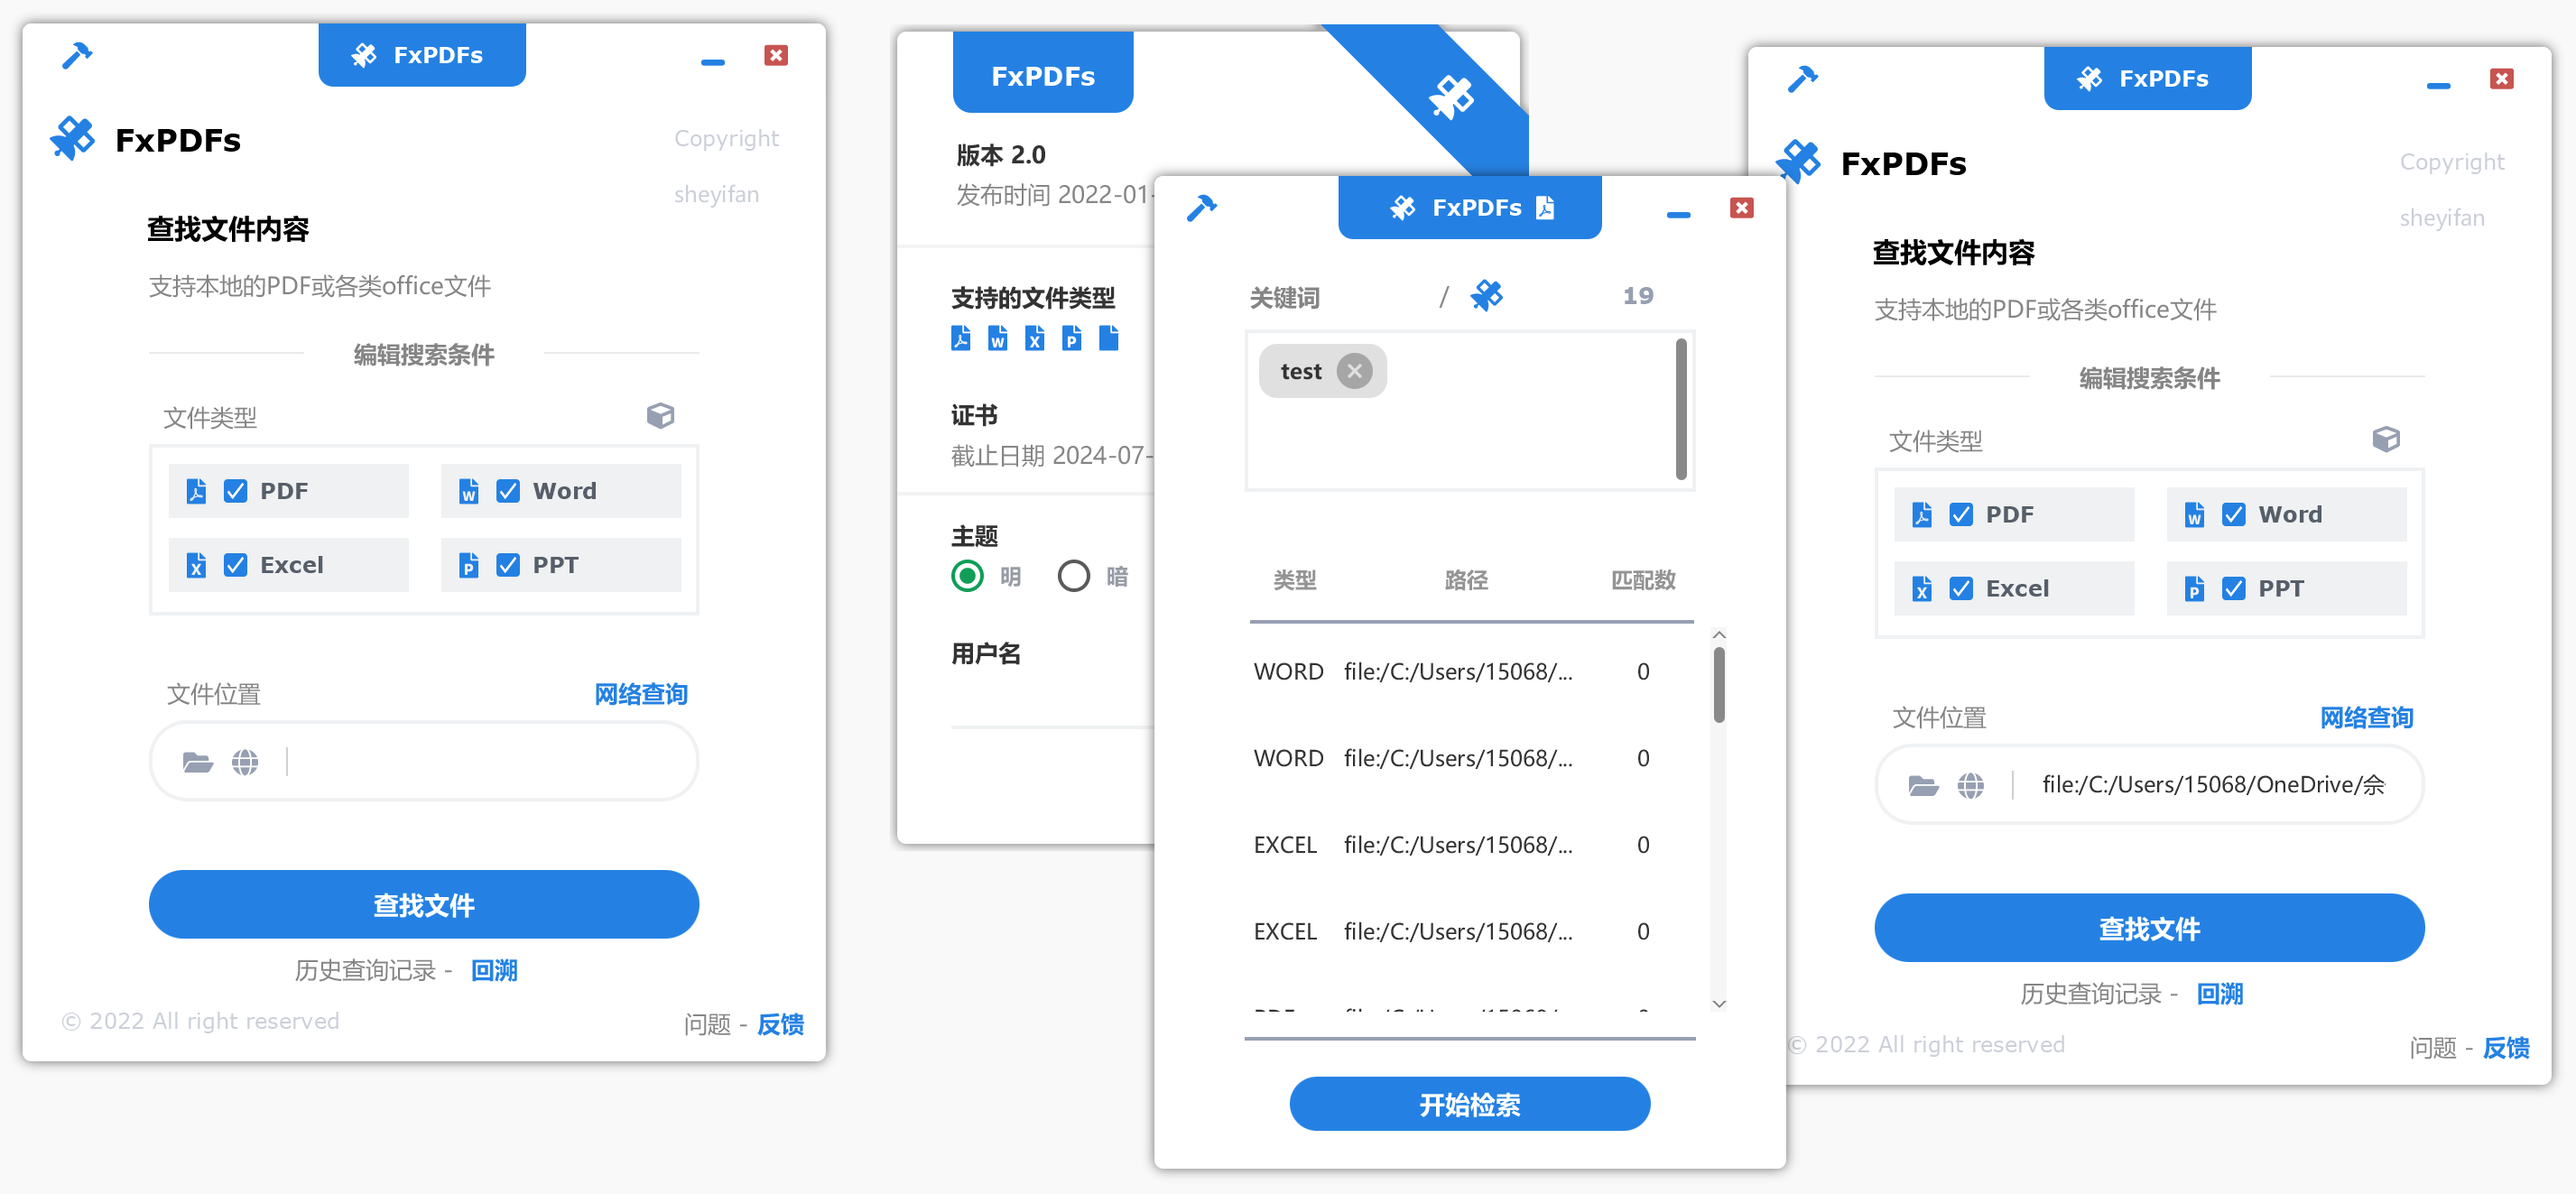Uncheck the Word checkbox in left window
The height and width of the screenshot is (1194, 2576).
click(508, 491)
